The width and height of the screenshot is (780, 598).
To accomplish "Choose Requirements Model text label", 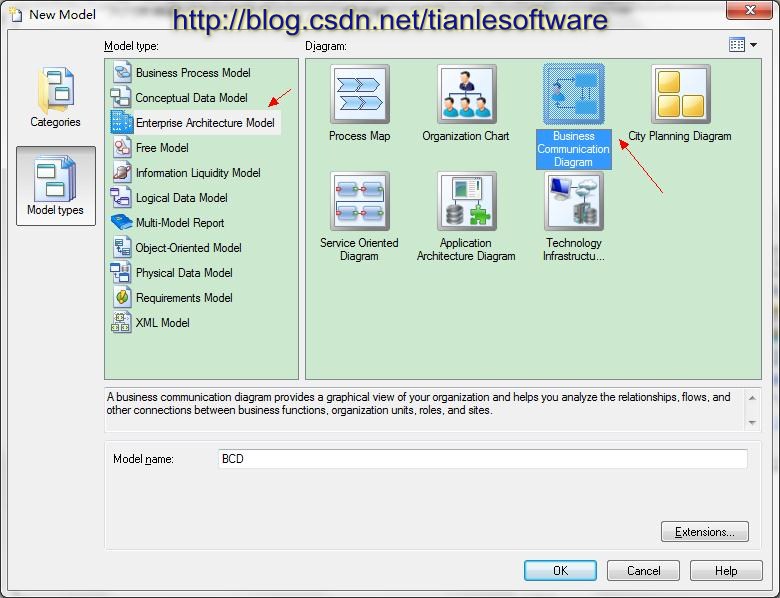I will click(184, 298).
